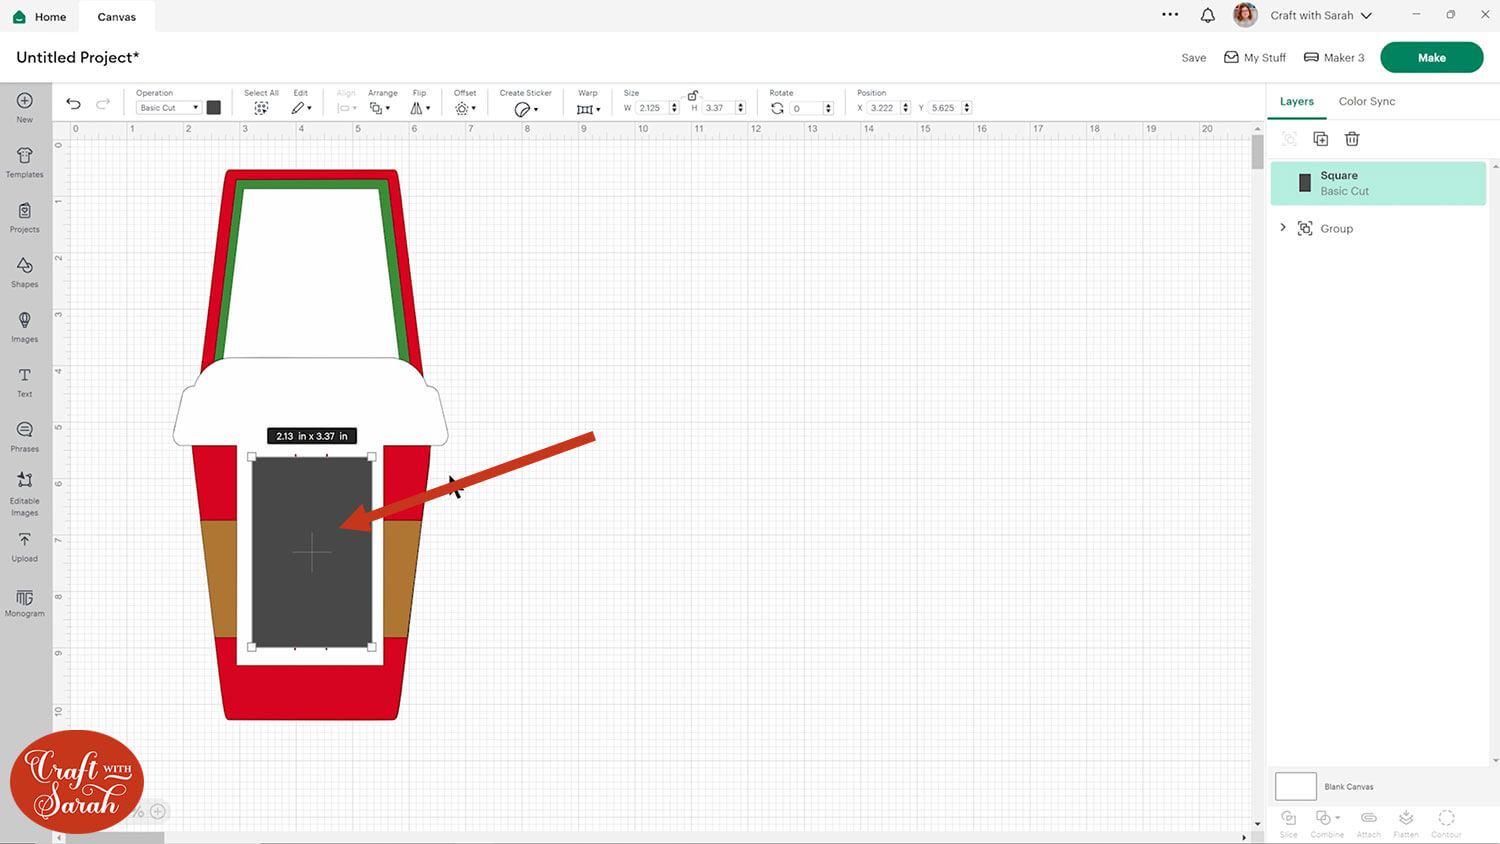Open the Monogram tool

click(25, 602)
